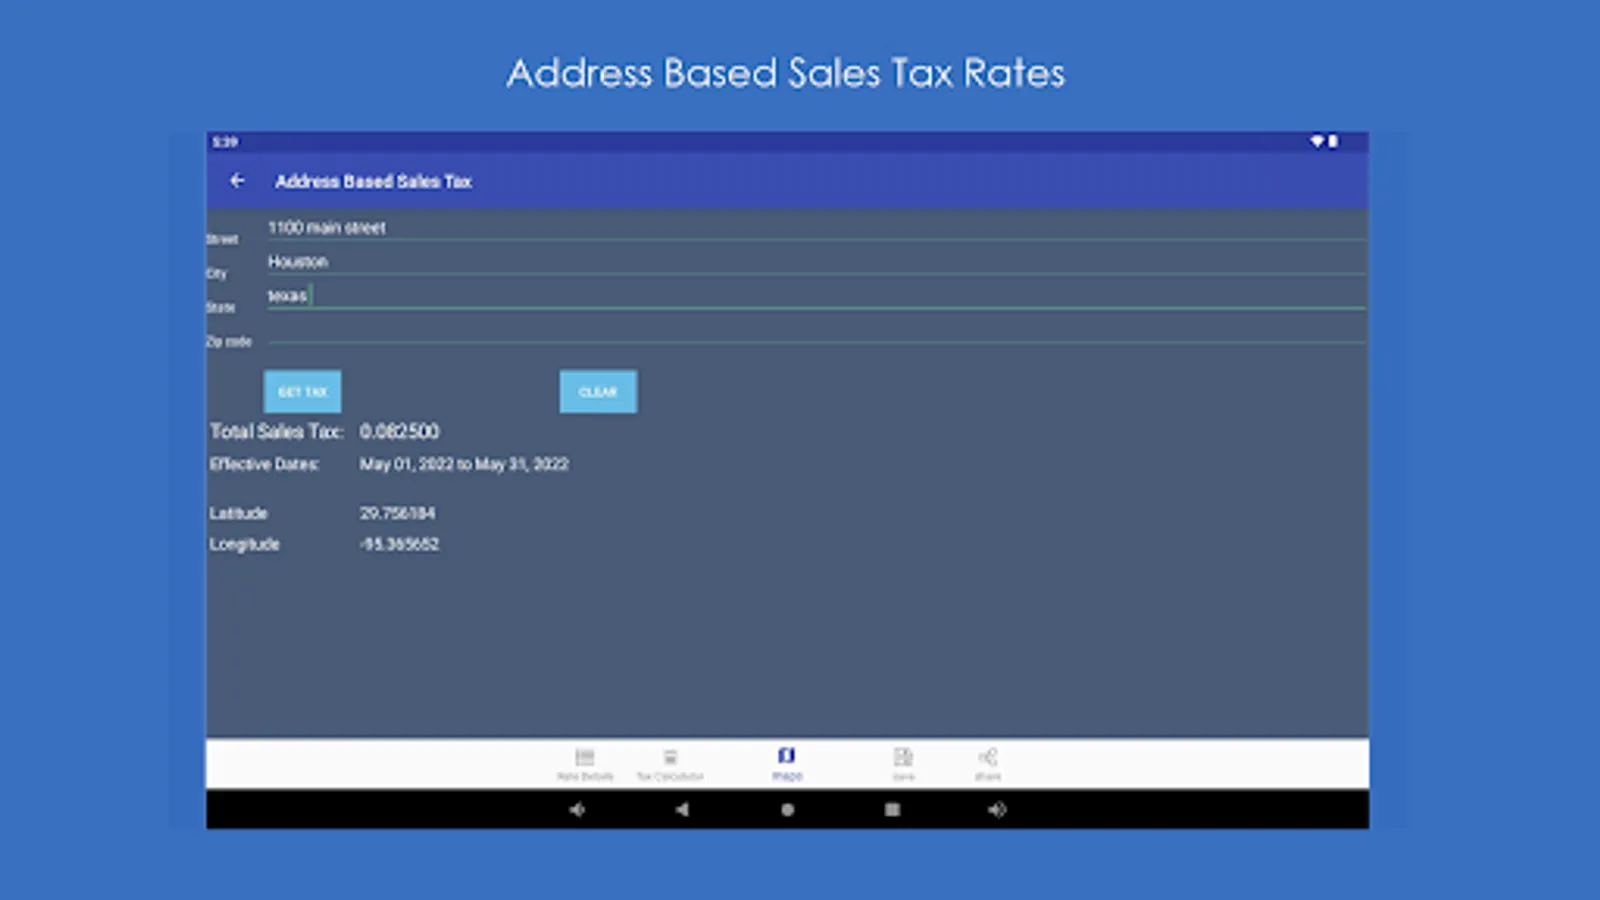The width and height of the screenshot is (1600, 900).
Task: Clear the address form with CLEAR
Action: click(598, 392)
